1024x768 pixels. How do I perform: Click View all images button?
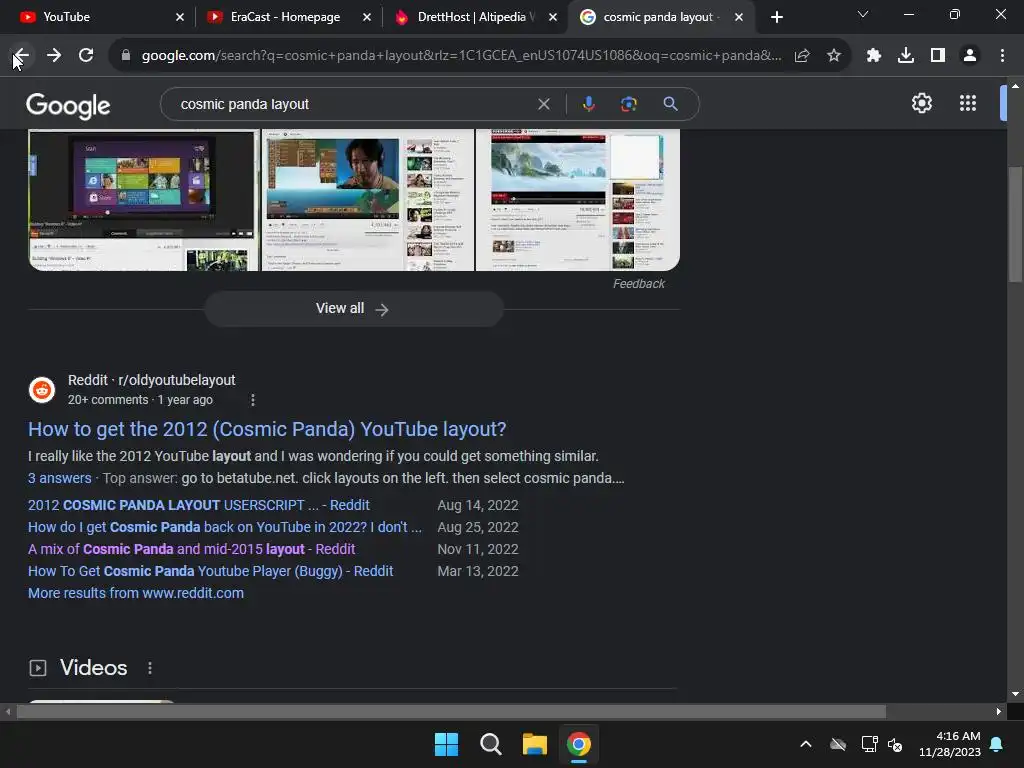(x=353, y=309)
